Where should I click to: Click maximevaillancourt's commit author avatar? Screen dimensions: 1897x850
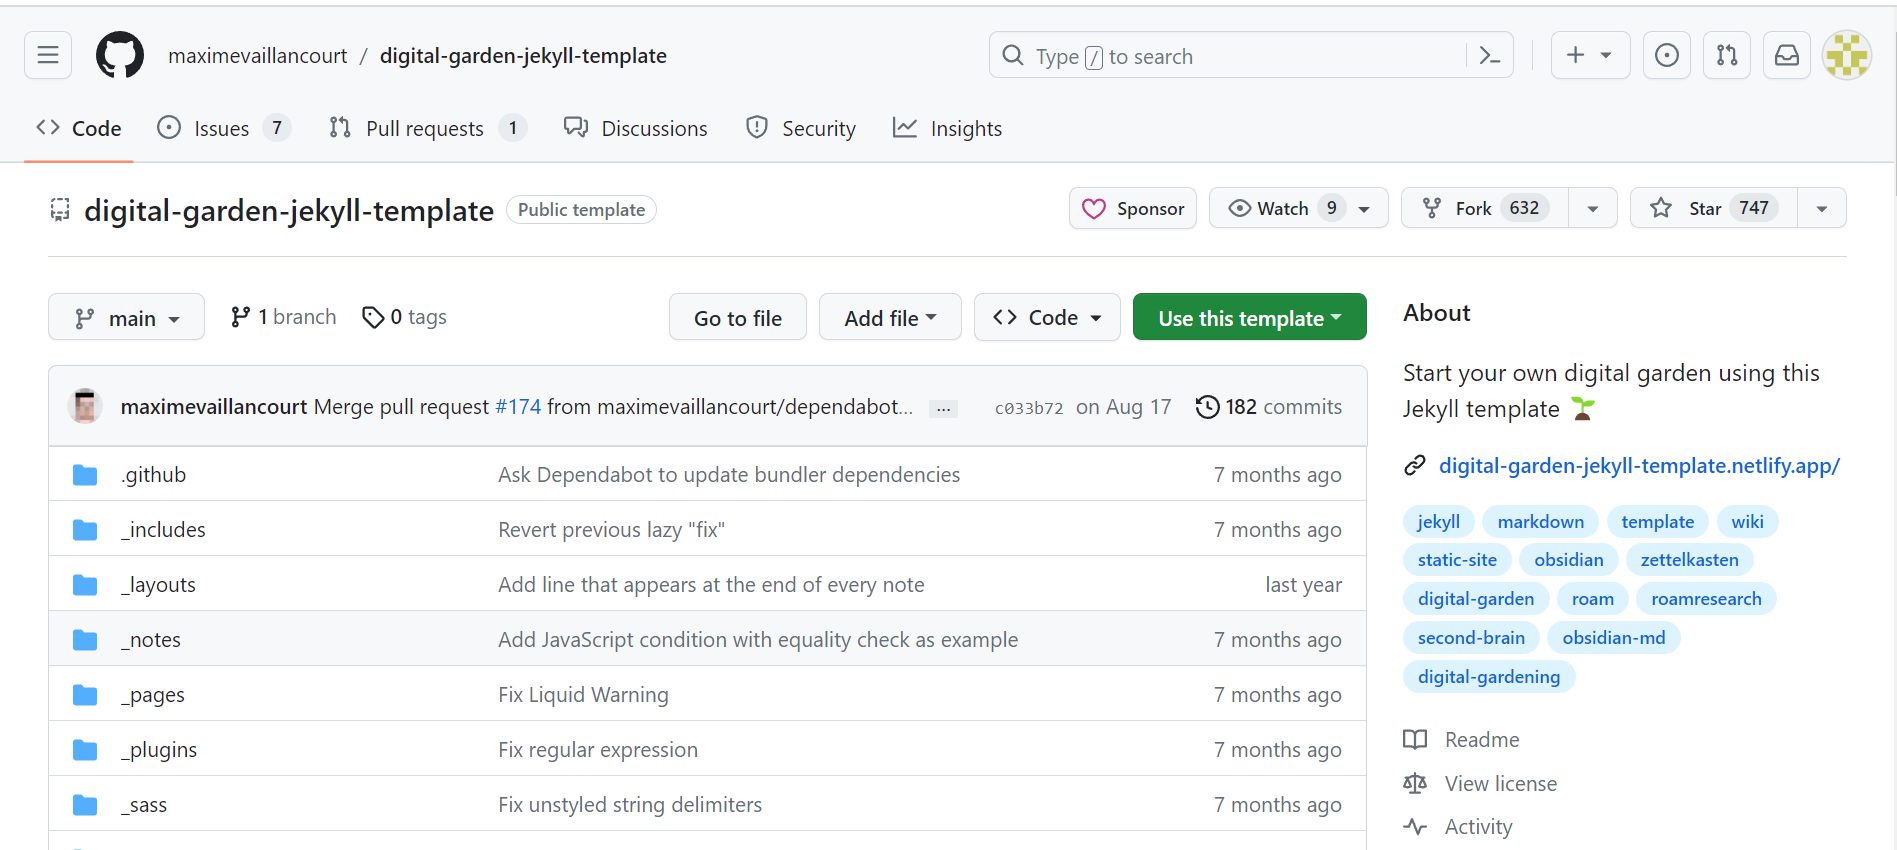click(x=85, y=406)
